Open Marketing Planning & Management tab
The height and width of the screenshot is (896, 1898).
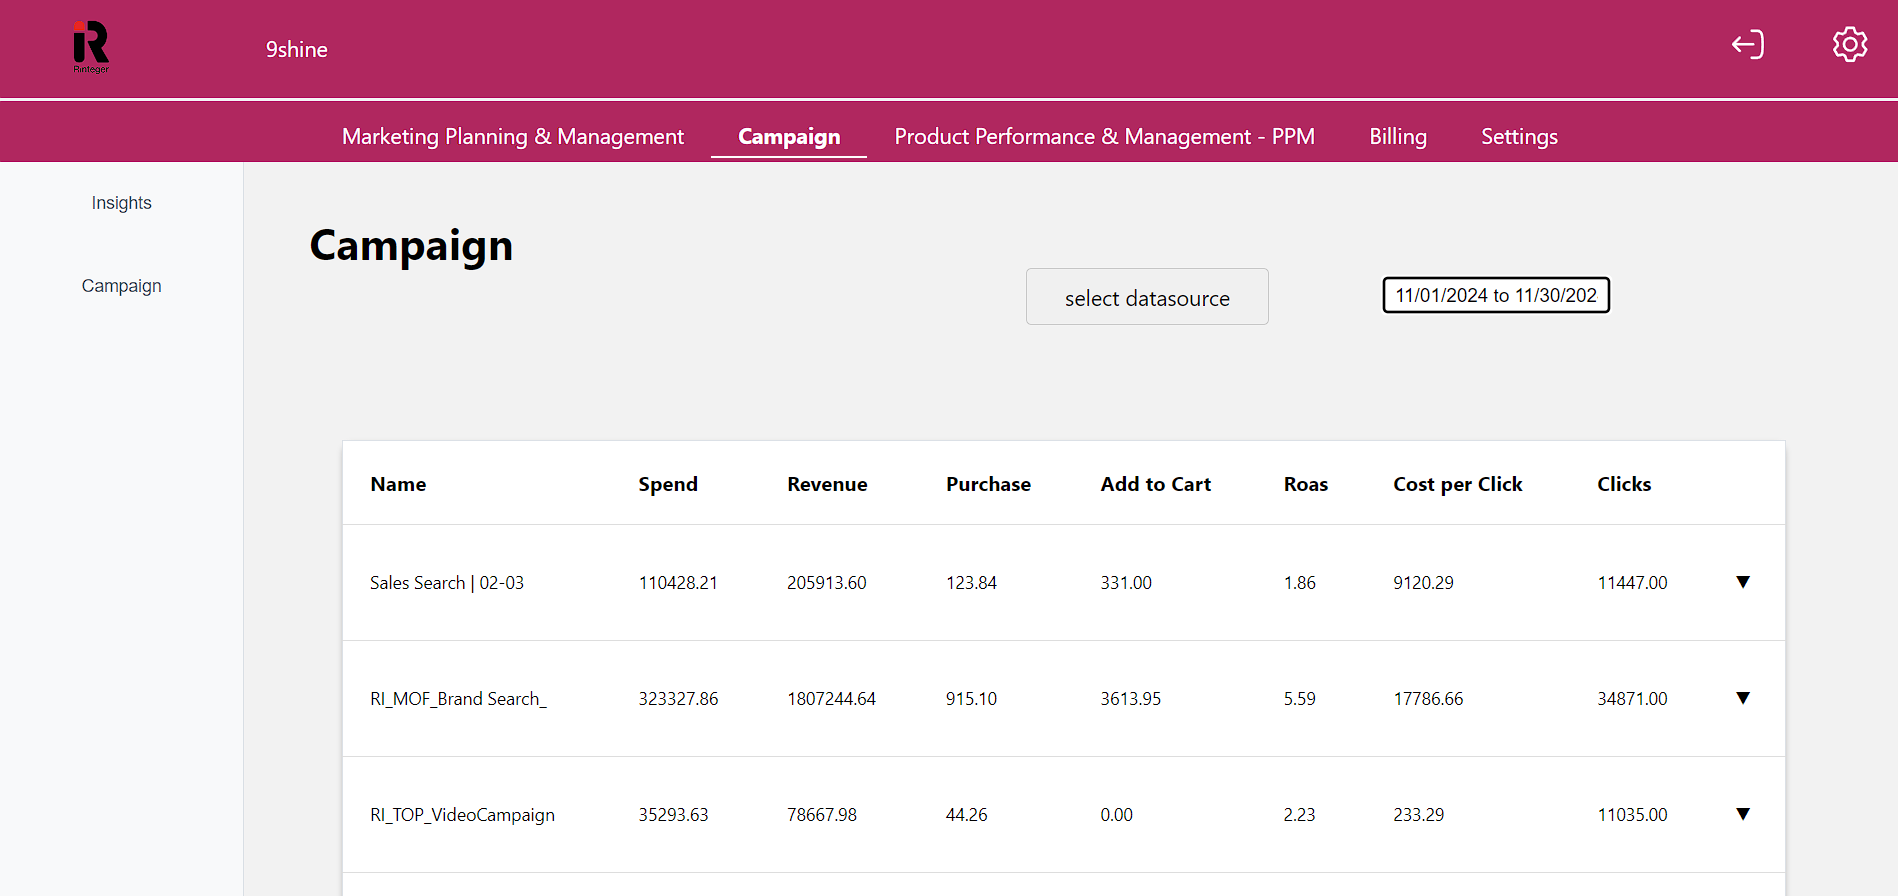513,136
